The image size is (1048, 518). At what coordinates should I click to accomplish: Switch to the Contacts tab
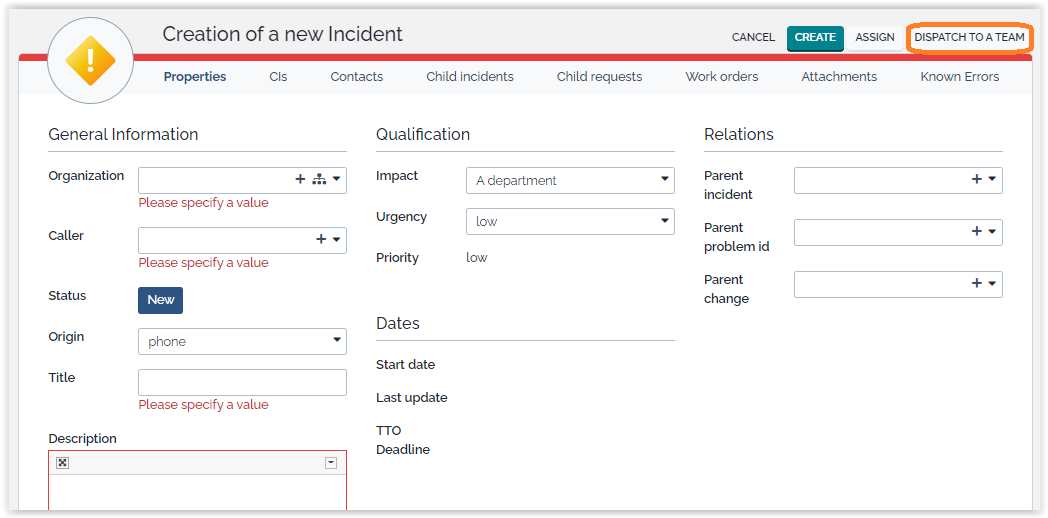(x=356, y=77)
